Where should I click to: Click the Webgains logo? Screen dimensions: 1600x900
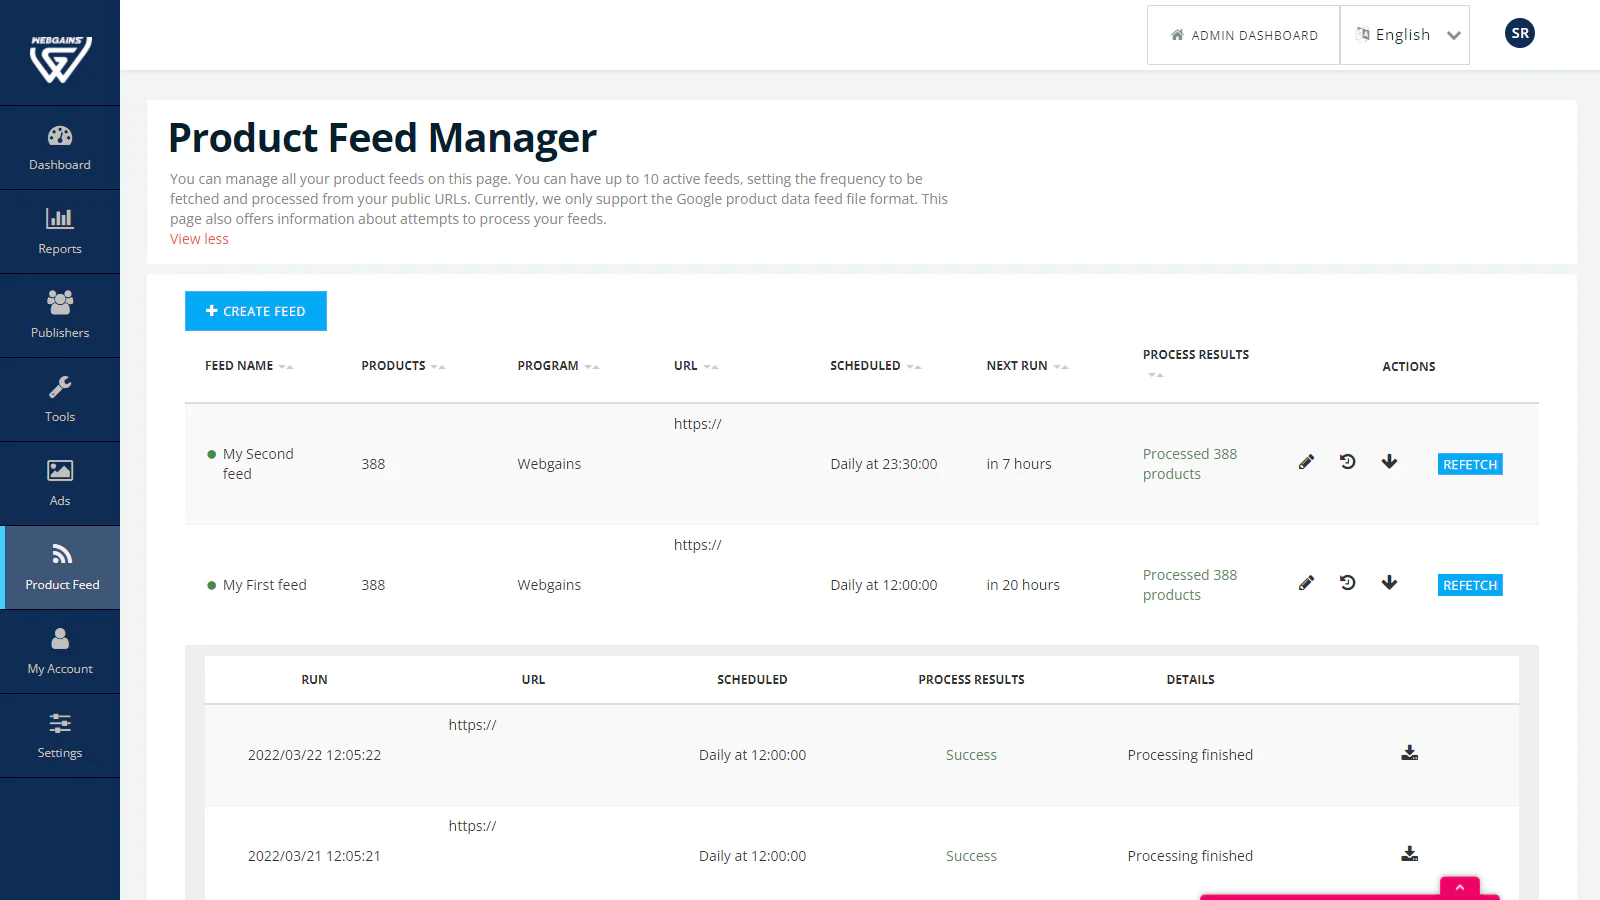click(x=60, y=58)
